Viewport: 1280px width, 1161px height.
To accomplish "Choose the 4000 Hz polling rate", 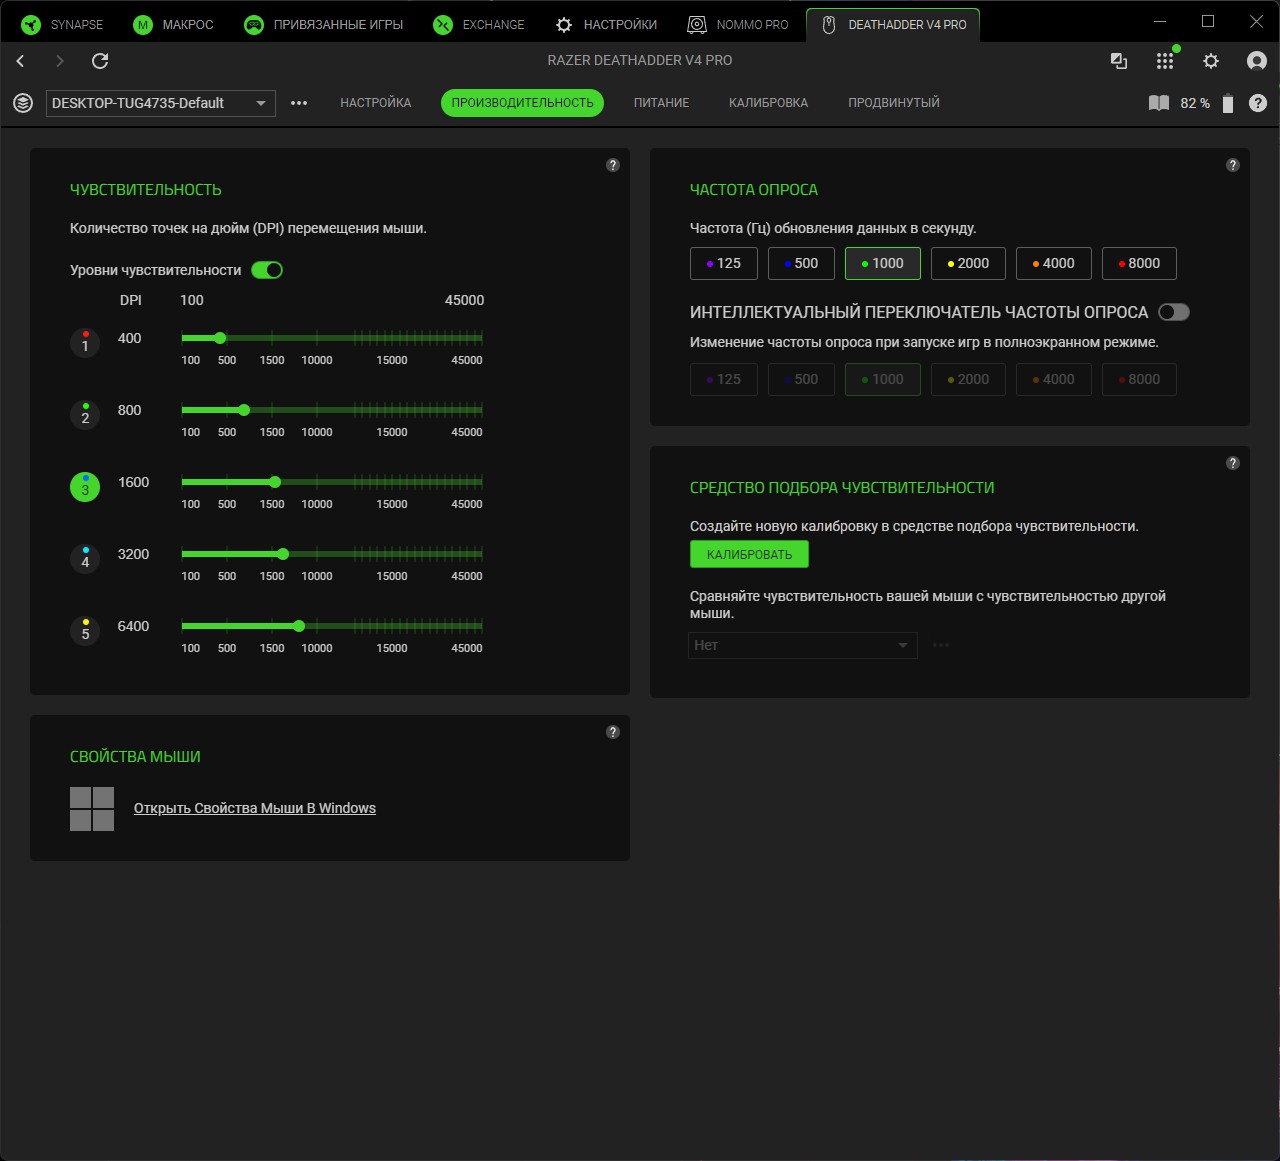I will click(x=1054, y=263).
